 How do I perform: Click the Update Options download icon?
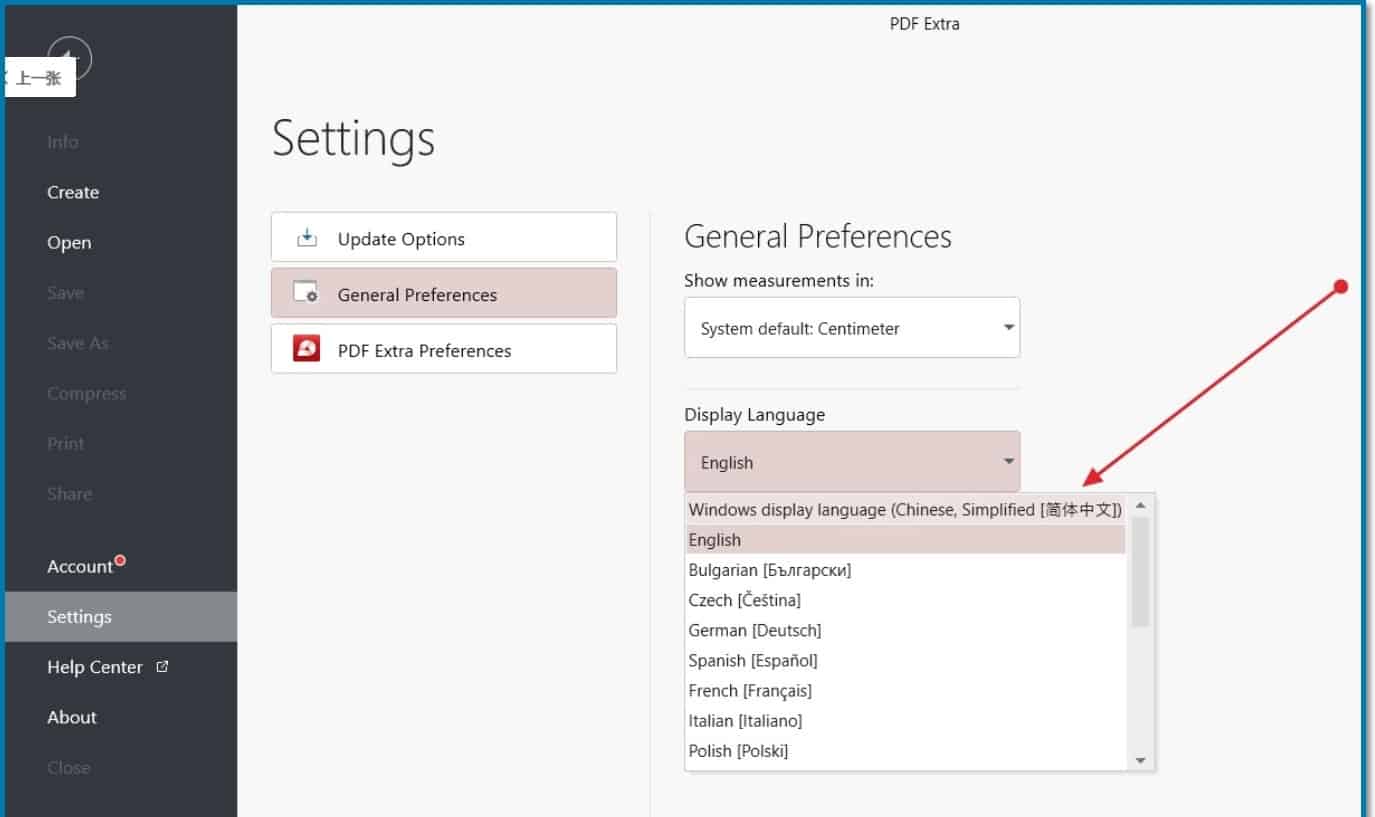pyautogui.click(x=307, y=238)
